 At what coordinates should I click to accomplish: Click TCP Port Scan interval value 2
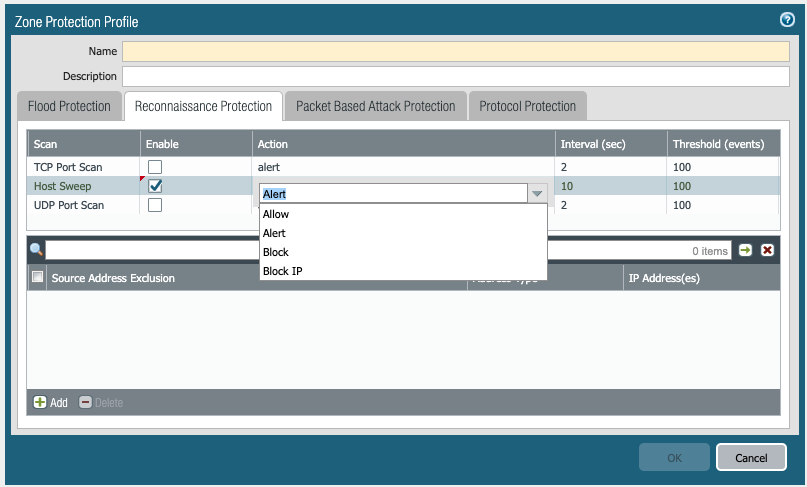point(564,167)
